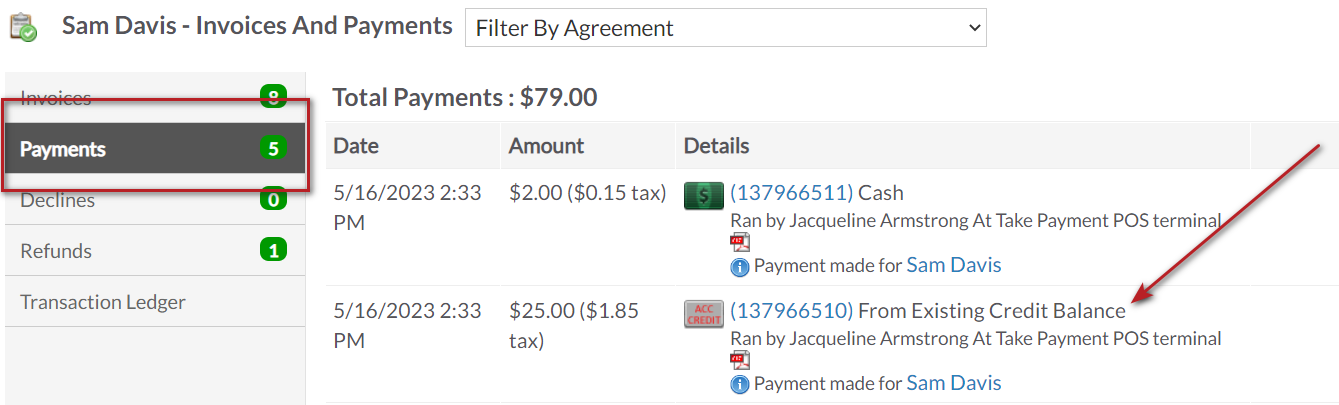Click the green Refunds count badge

point(273,250)
